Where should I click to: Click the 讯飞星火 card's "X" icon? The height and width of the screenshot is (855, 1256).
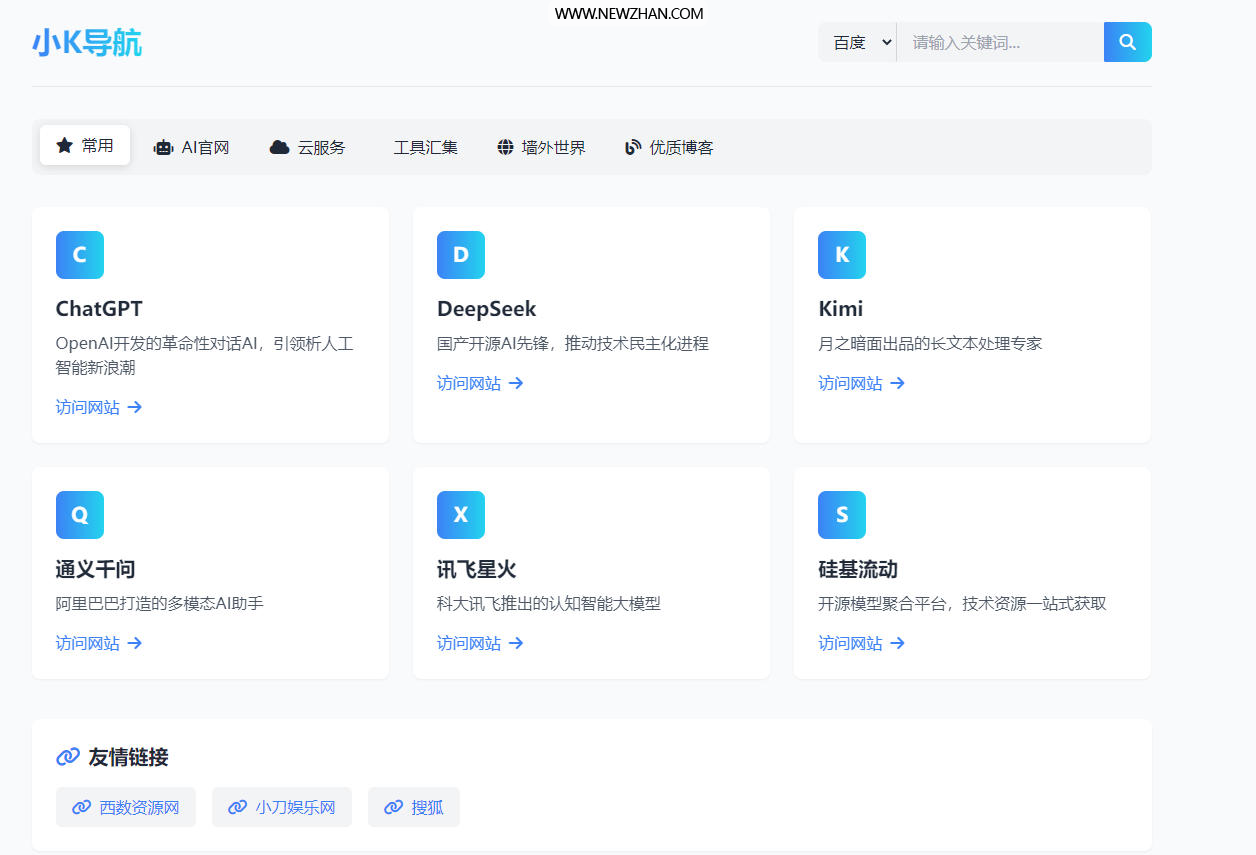coord(461,515)
